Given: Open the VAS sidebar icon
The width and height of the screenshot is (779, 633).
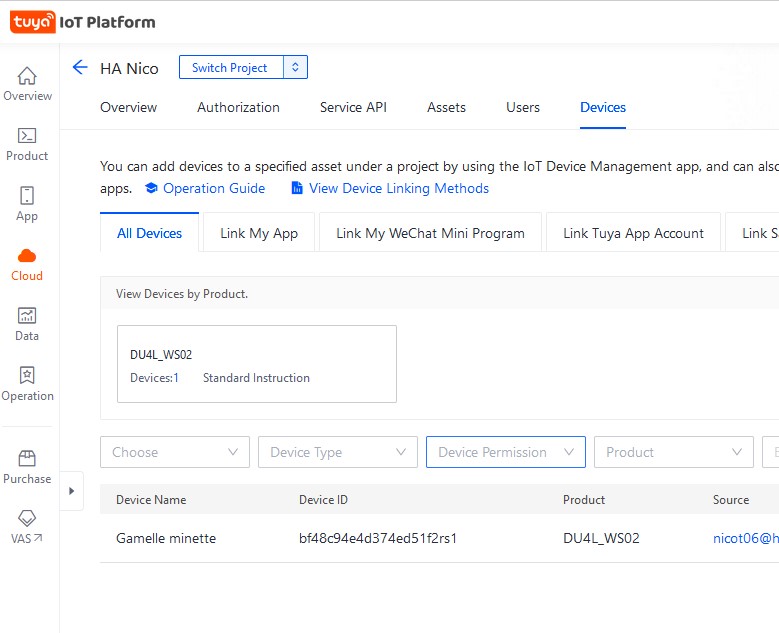Looking at the screenshot, I should (x=27, y=518).
